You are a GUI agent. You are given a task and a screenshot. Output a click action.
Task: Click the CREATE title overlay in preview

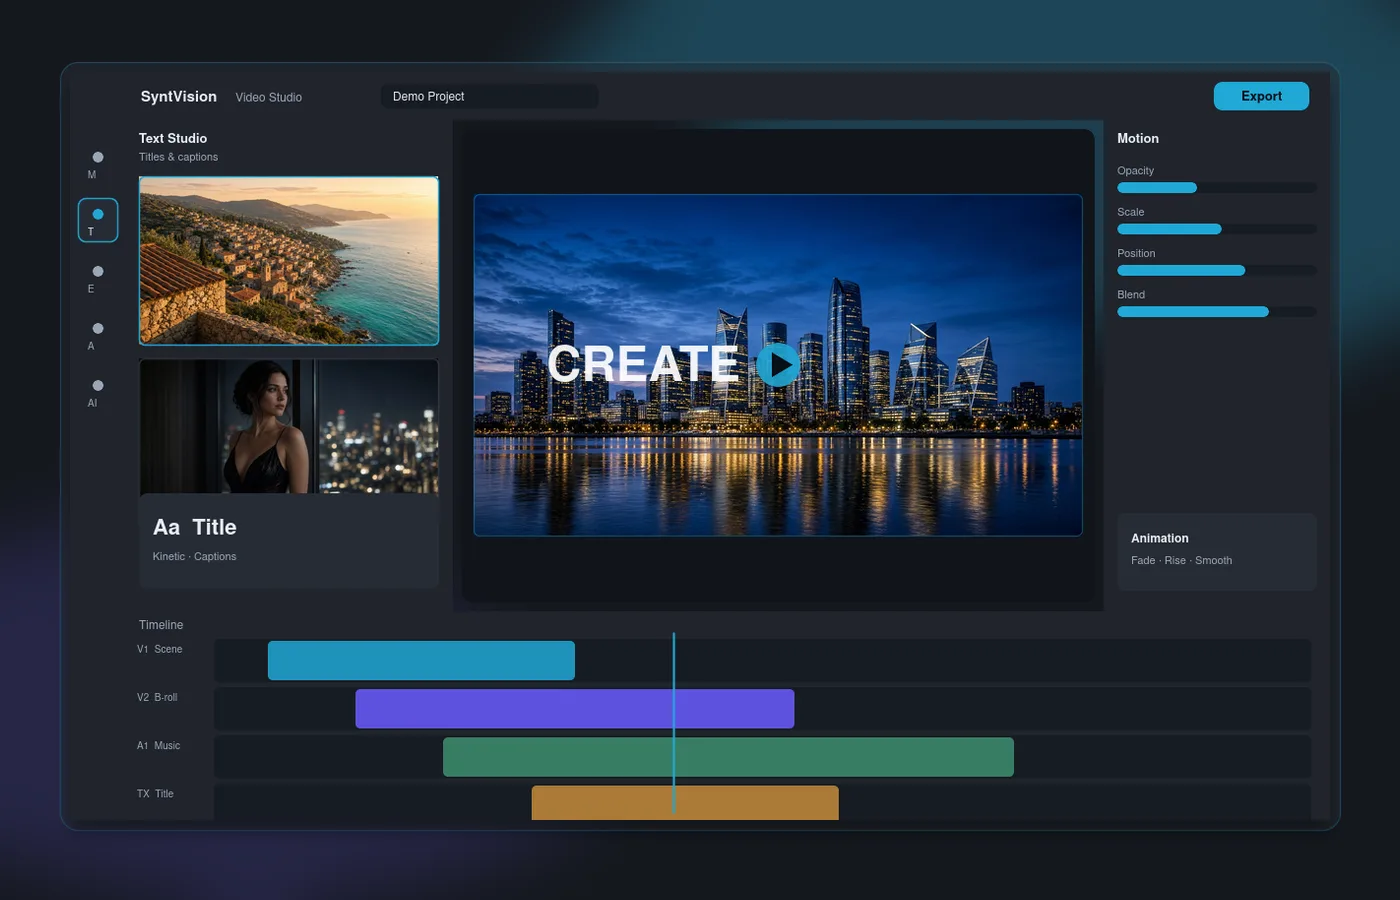[642, 364]
